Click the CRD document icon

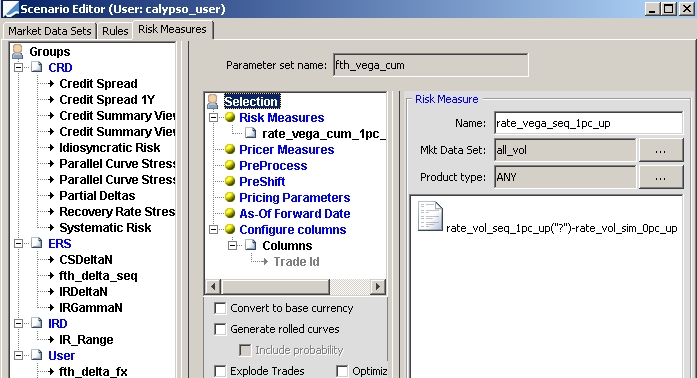(37, 68)
